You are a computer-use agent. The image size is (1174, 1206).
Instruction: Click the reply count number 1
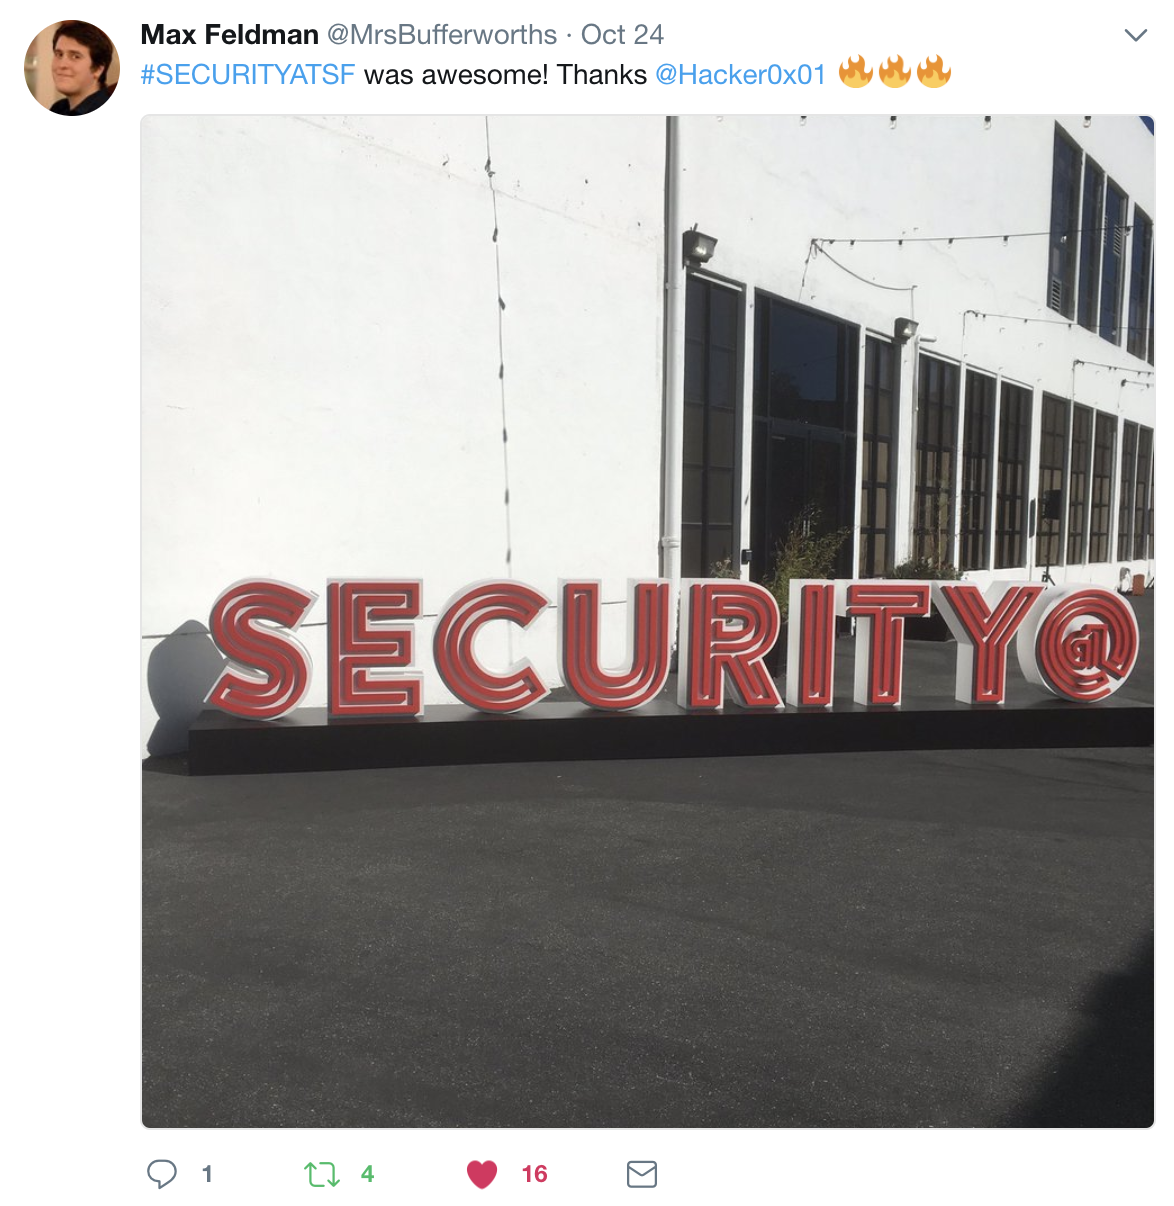pyautogui.click(x=207, y=1174)
